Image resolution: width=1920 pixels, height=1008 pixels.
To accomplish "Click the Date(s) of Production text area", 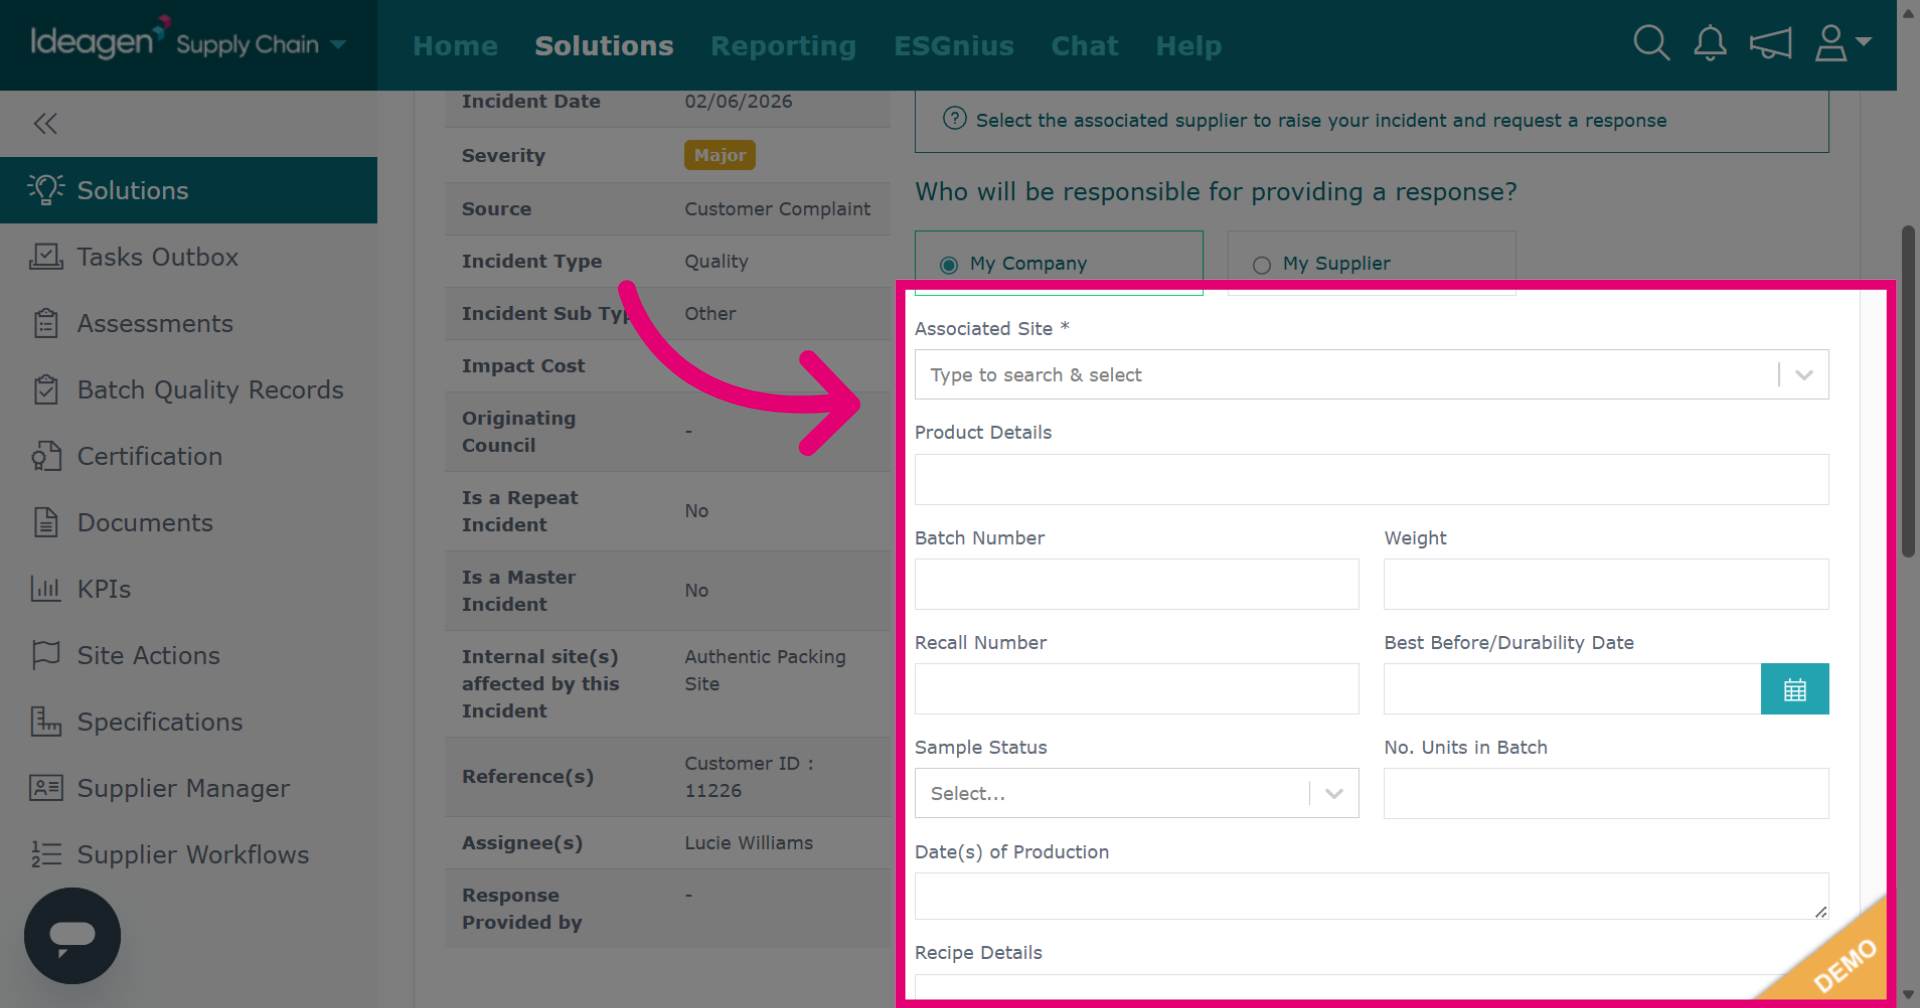I will click(1371, 896).
